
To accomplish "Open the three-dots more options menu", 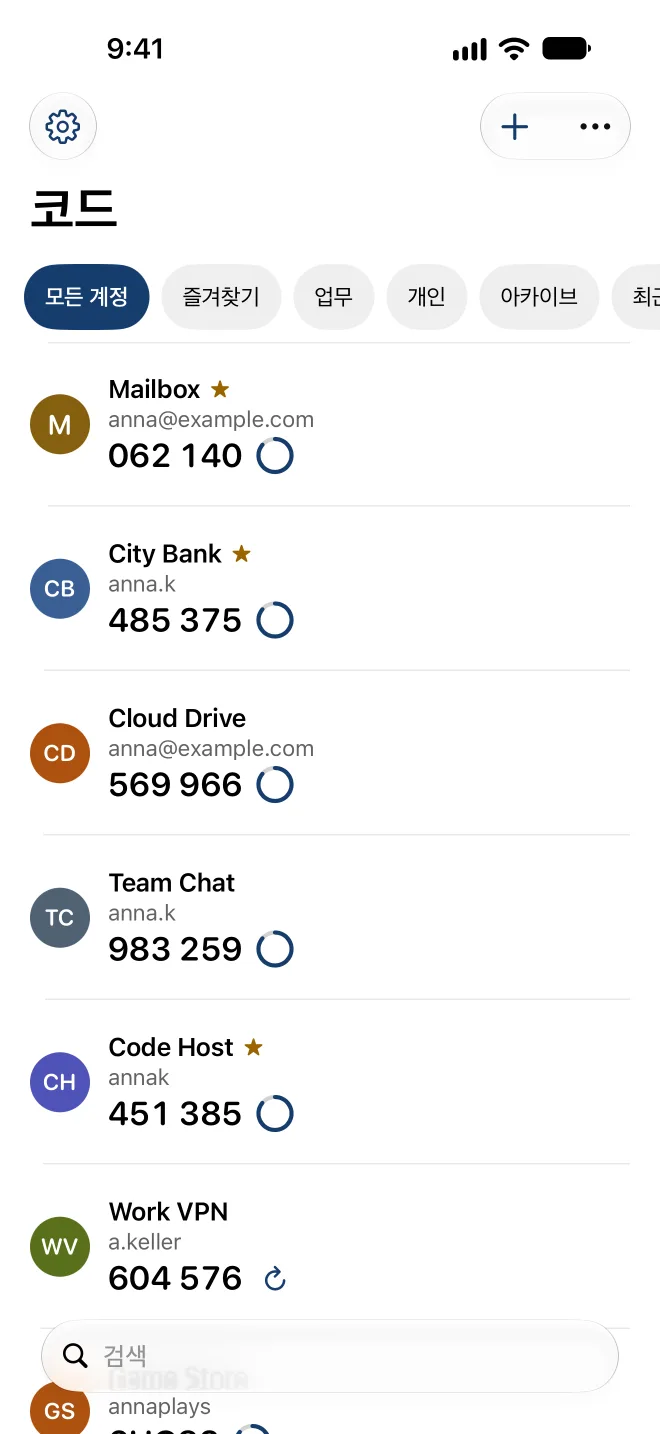I will (595, 127).
